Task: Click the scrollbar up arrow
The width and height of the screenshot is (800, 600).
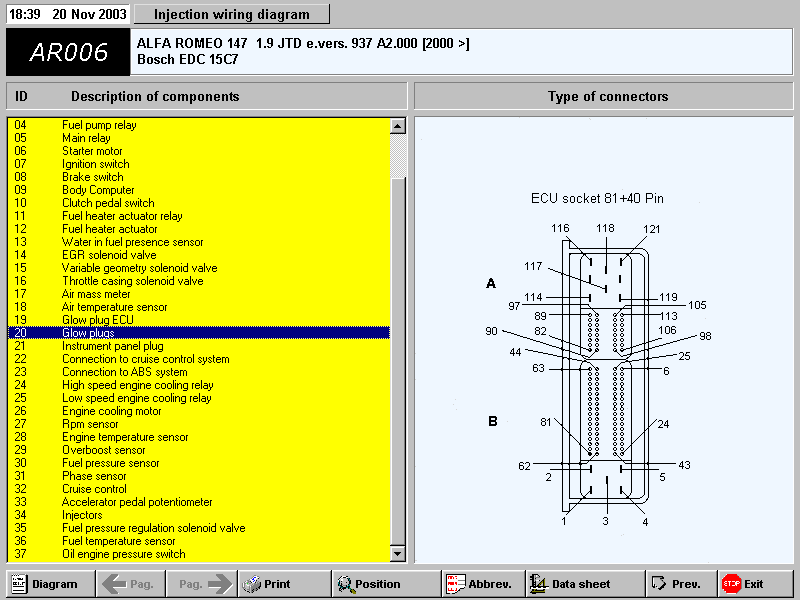Action: pyautogui.click(x=397, y=126)
